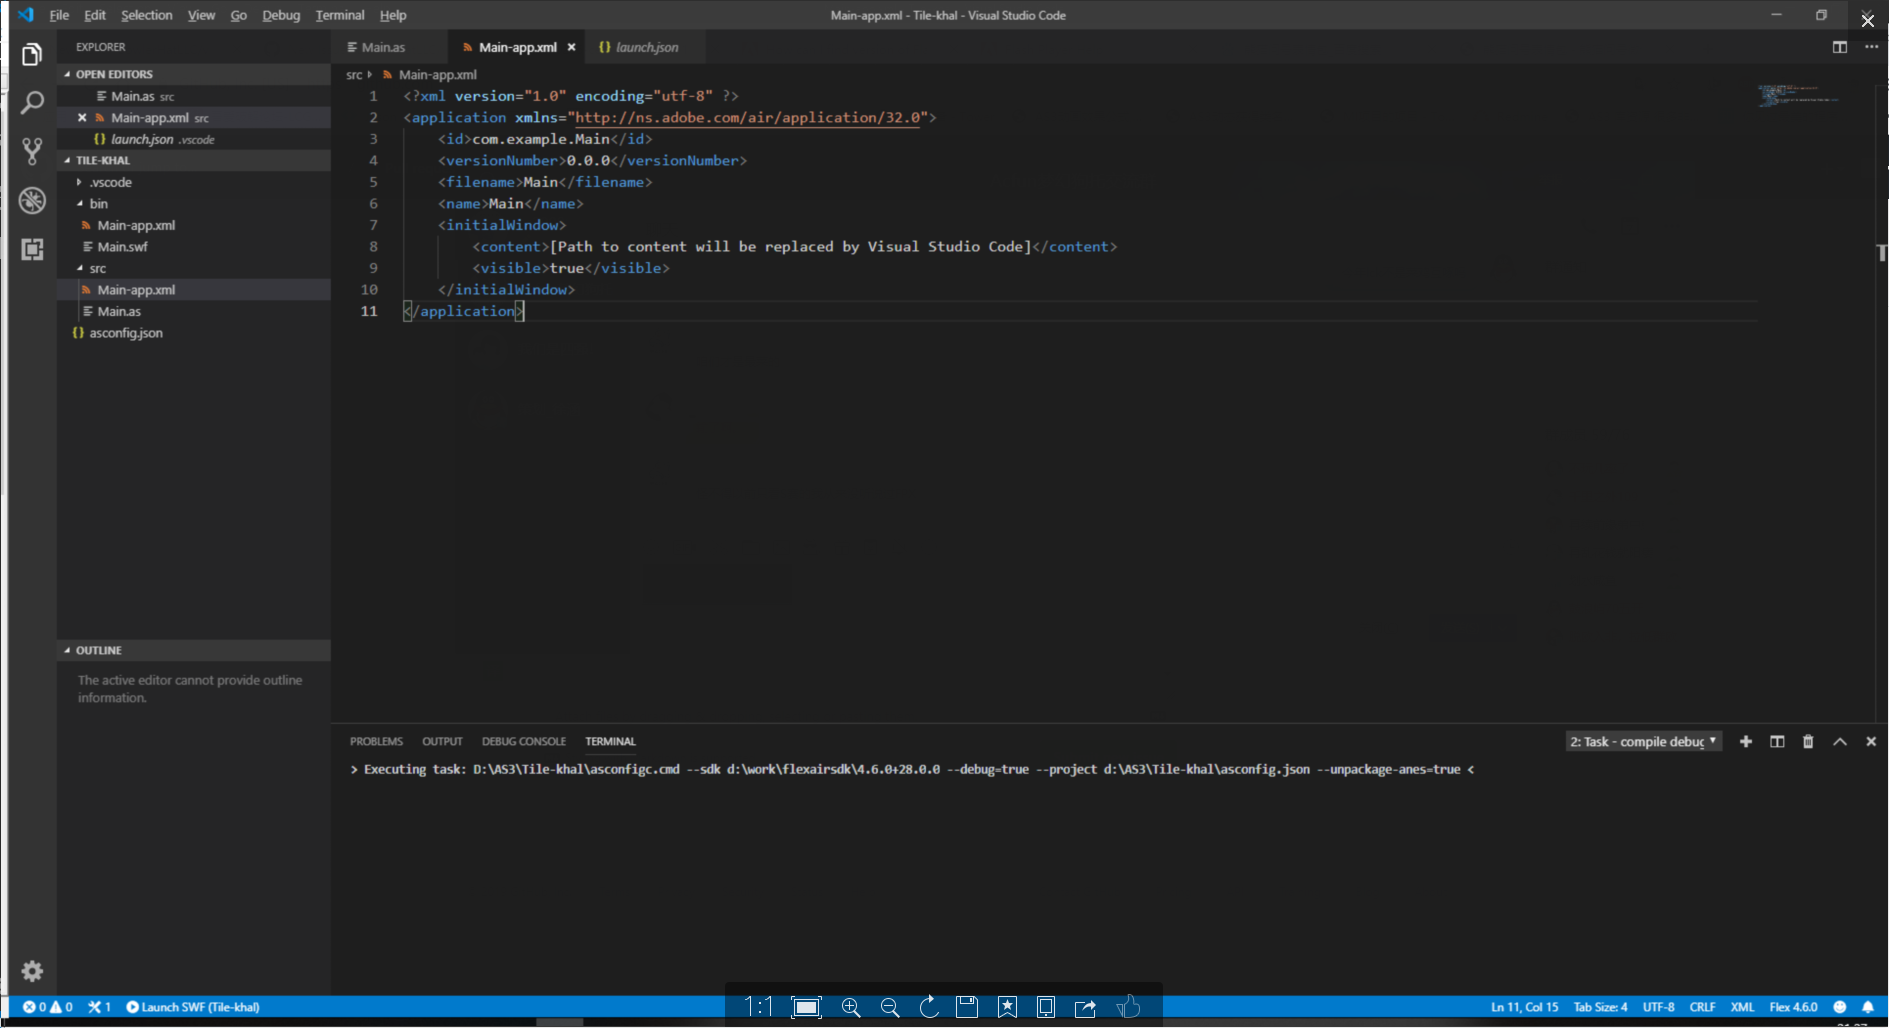Open notifications via the bell icon
The height and width of the screenshot is (1028, 1889).
coord(1869,1007)
